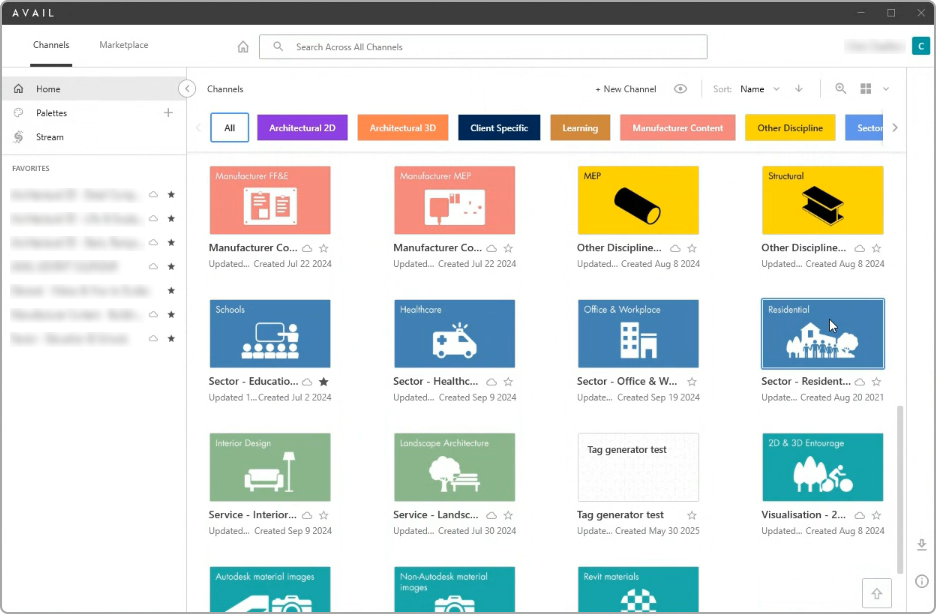
Task: Filter by the Architectural 2D tag
Action: point(302,128)
